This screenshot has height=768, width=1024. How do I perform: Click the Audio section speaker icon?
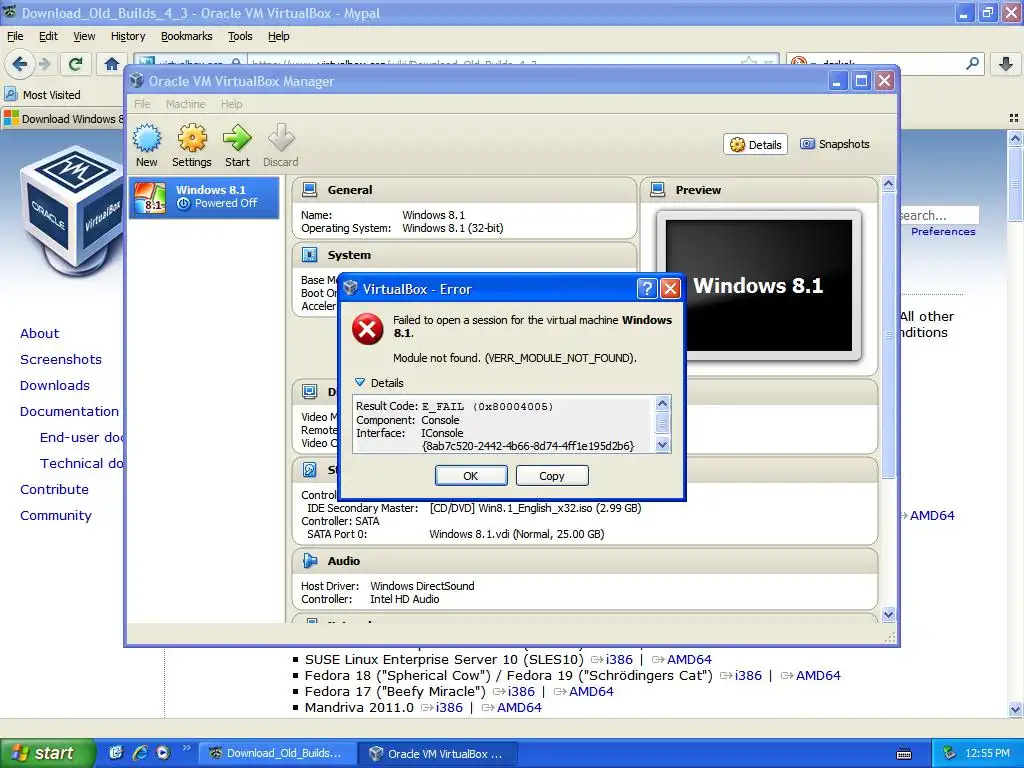[310, 561]
